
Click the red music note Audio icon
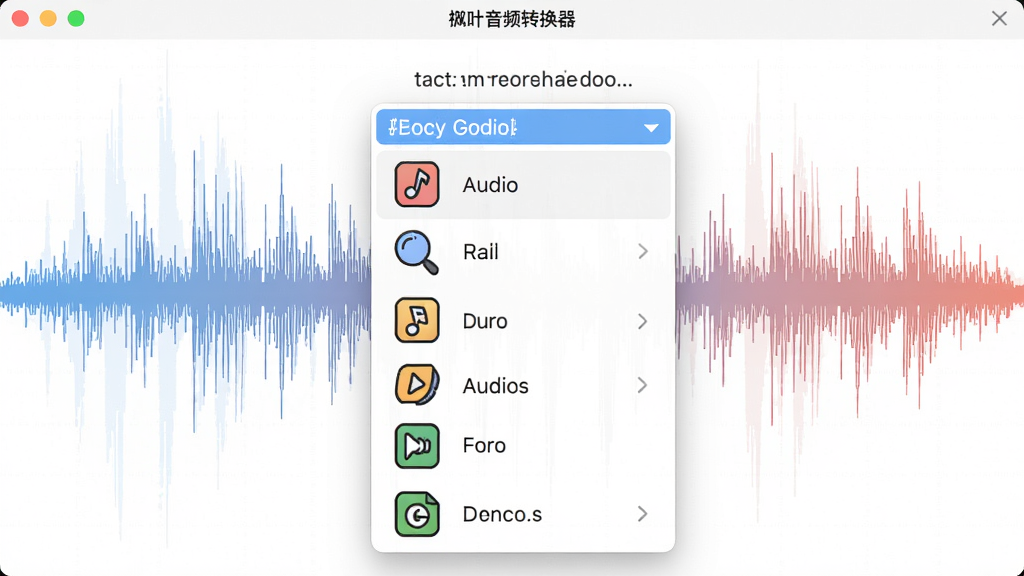[x=417, y=184]
